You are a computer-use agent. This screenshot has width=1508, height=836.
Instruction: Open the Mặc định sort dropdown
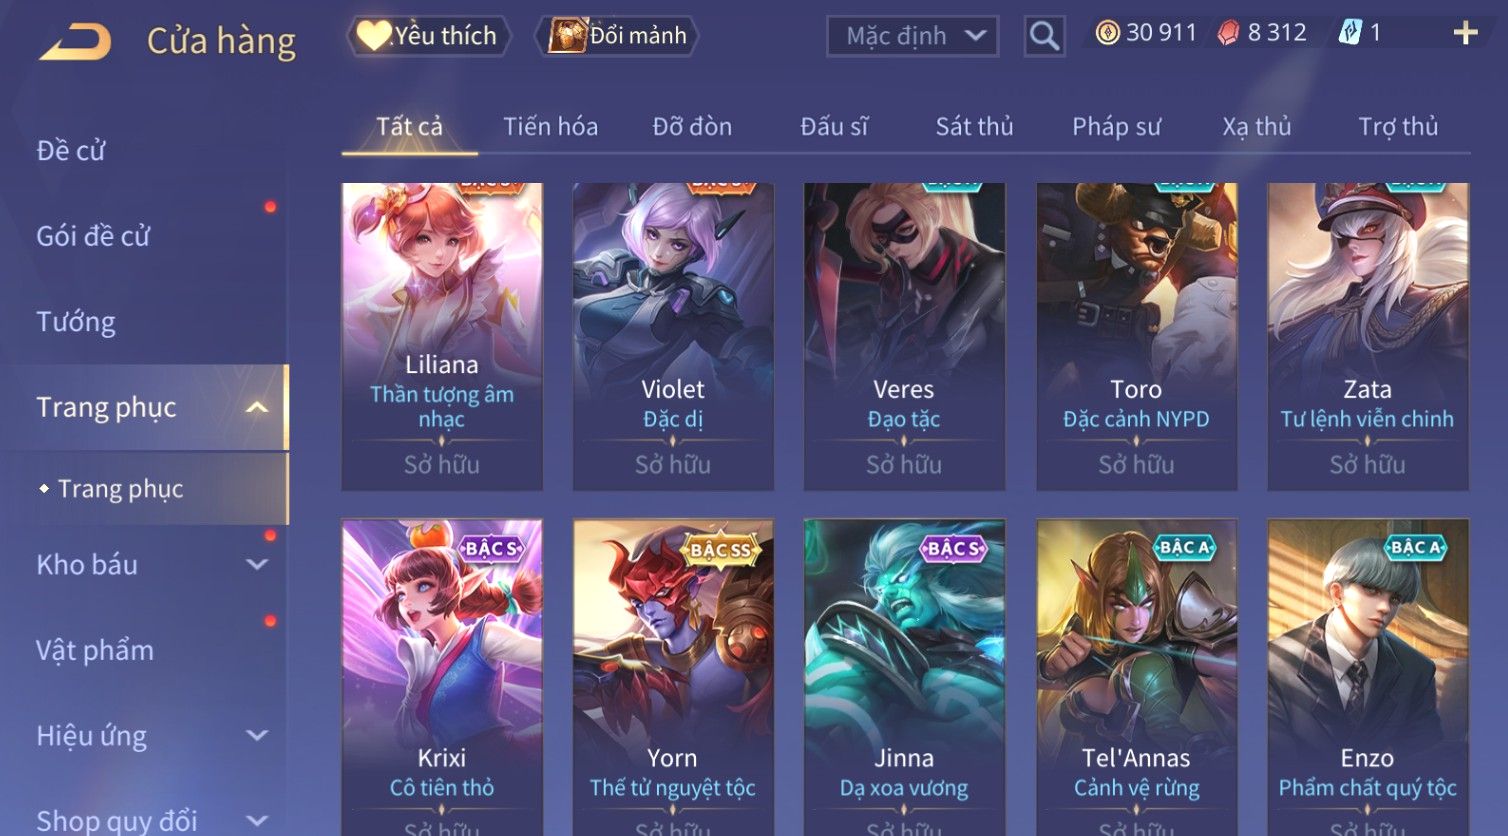[912, 36]
